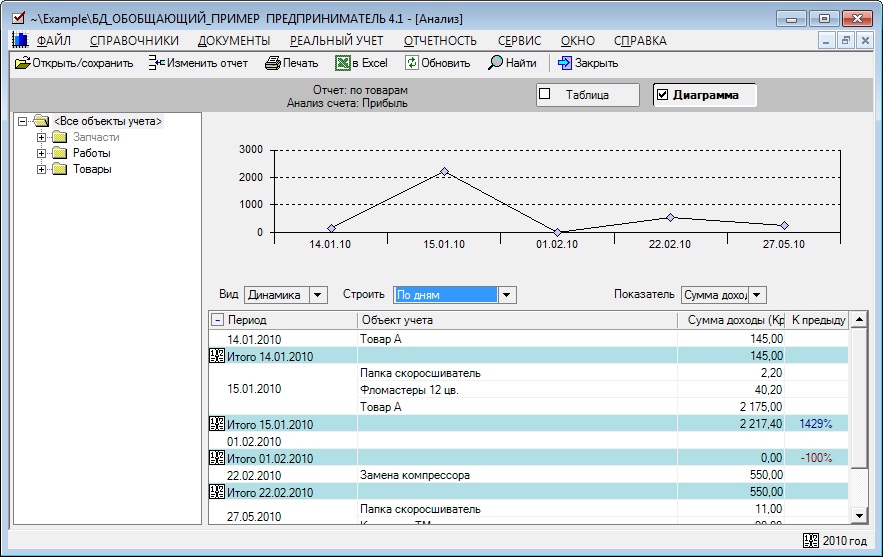Screen dimensions: 883x557
Task: Open the Показатель dropdown
Action: (x=757, y=295)
